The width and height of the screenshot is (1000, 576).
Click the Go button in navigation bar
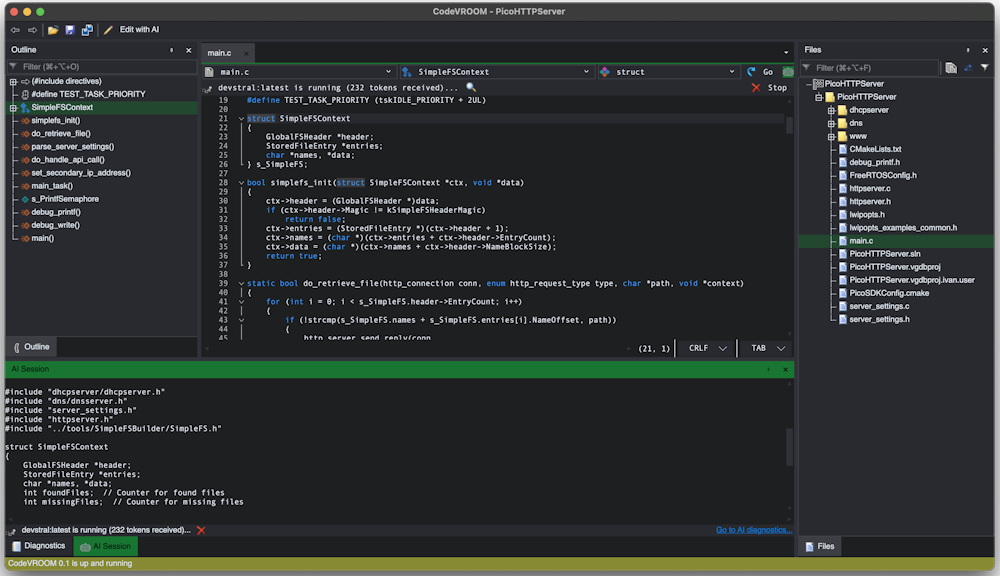[761, 72]
